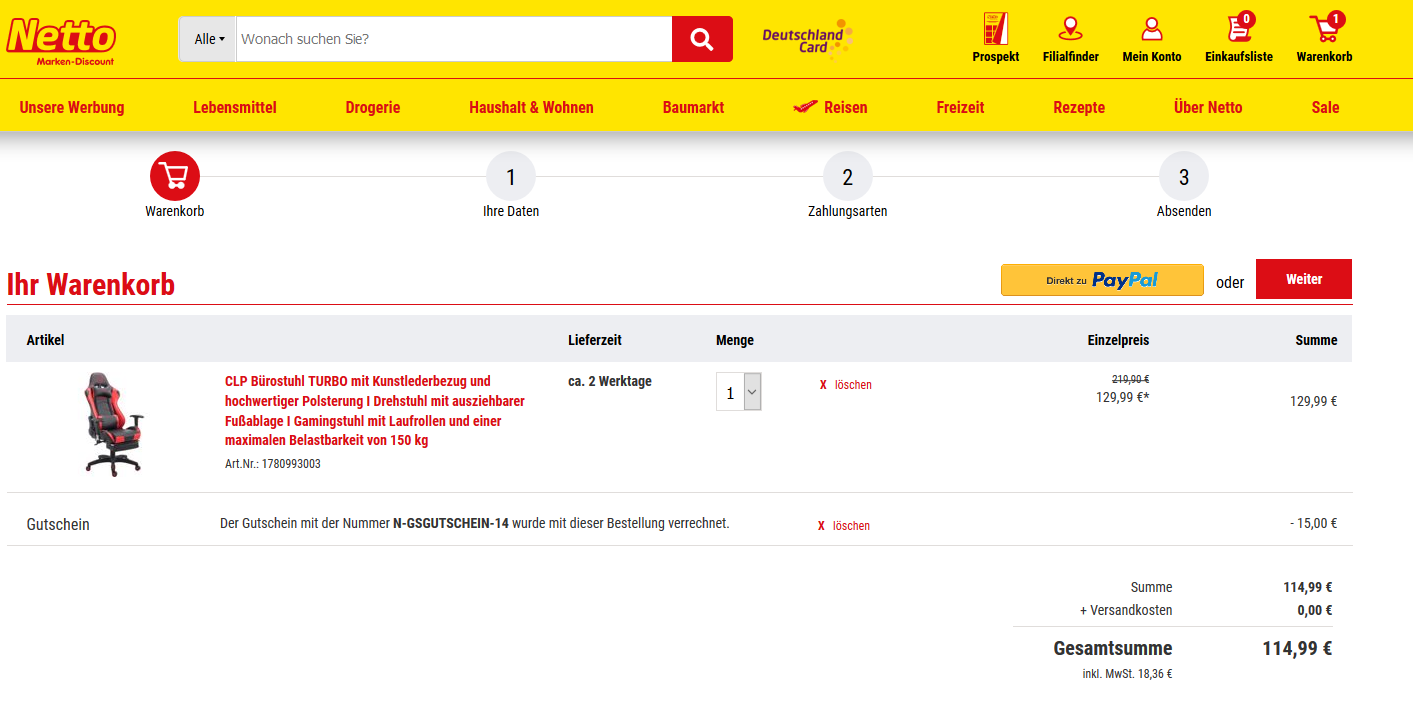Open the Lebensmittel menu

pos(235,107)
